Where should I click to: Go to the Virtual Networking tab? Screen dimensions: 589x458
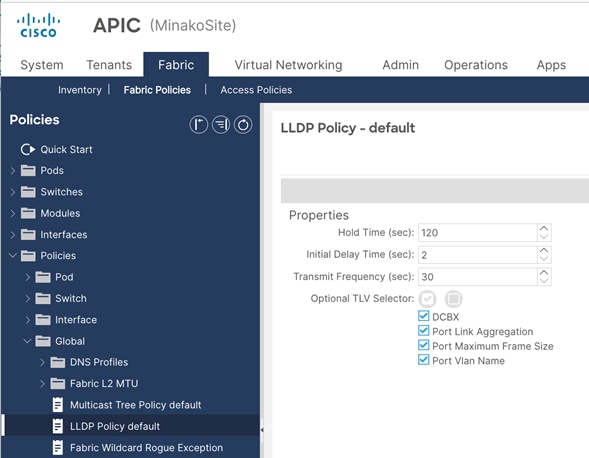pos(288,65)
